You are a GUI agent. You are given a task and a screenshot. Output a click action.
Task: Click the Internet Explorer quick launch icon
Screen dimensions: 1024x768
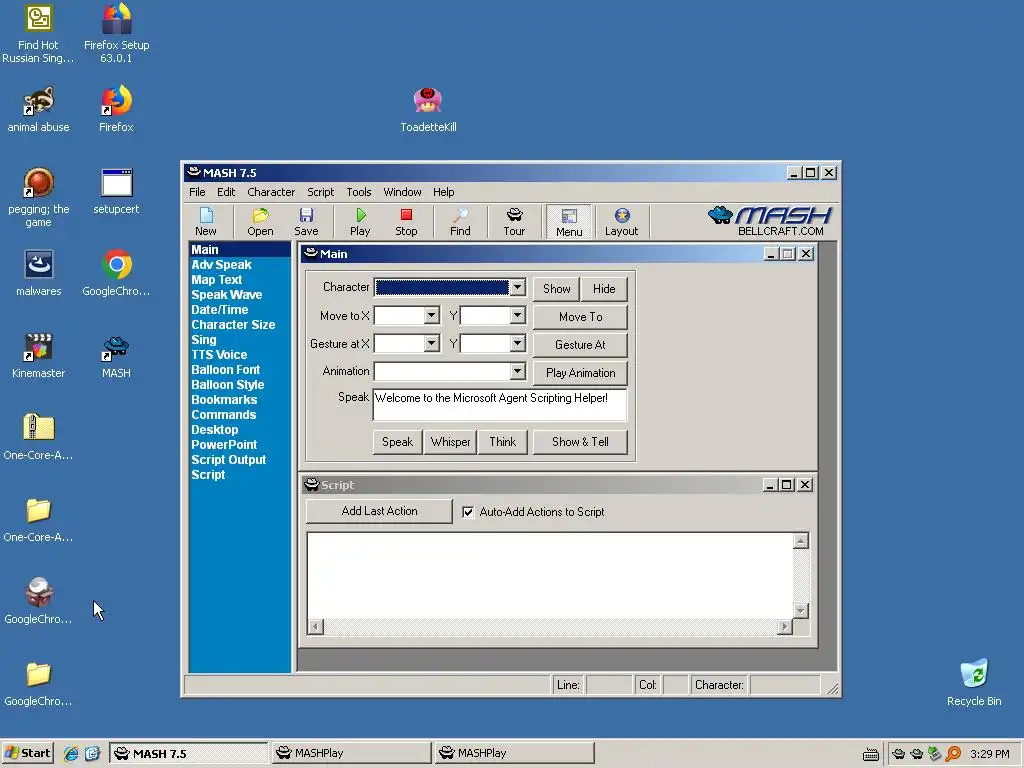[x=71, y=753]
